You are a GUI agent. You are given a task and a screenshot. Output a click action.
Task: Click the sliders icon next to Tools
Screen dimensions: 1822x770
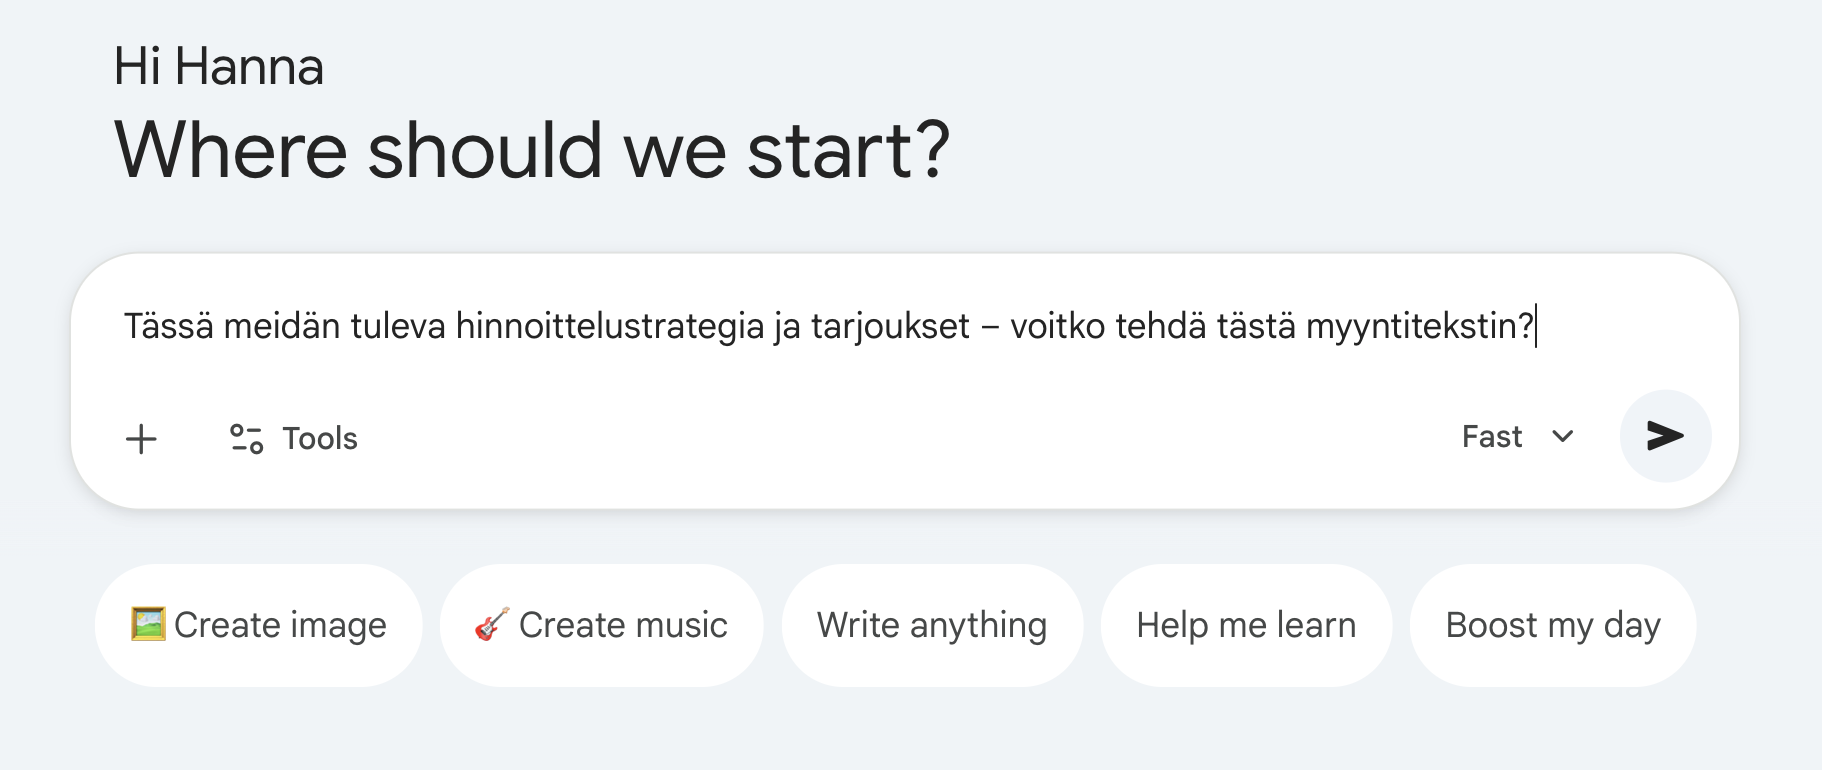pos(245,438)
